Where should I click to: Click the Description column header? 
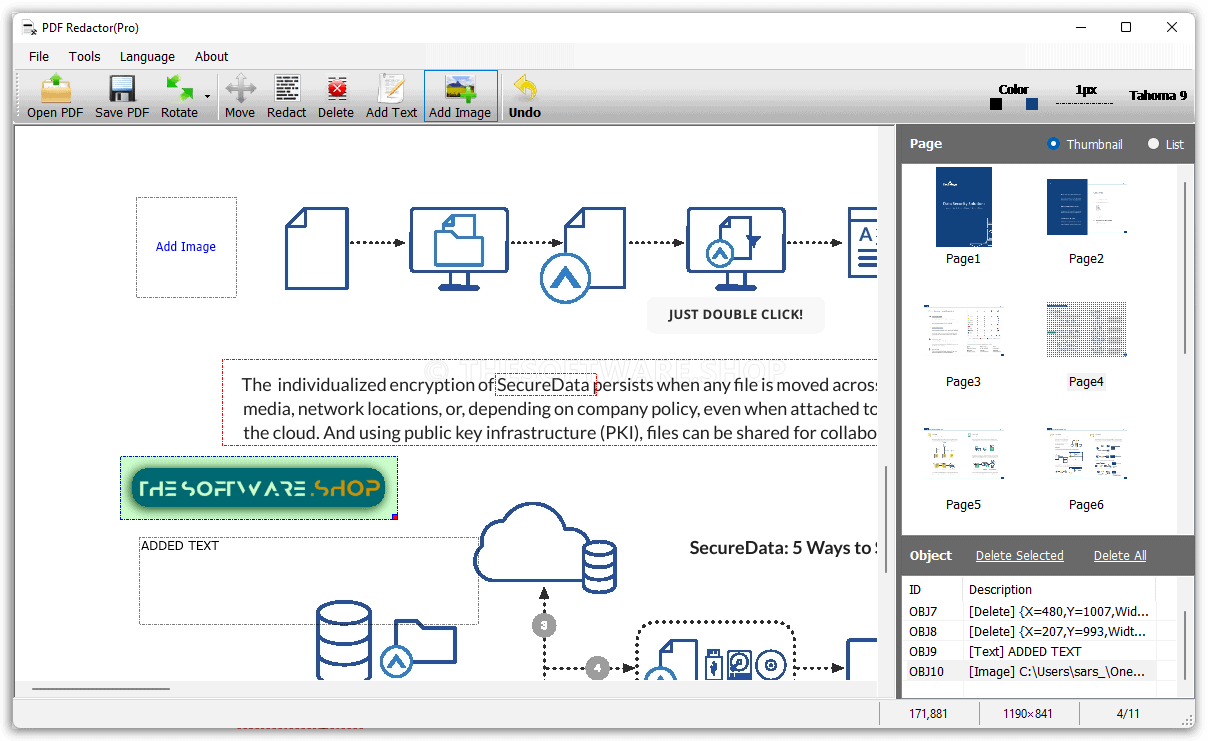click(x=1059, y=589)
